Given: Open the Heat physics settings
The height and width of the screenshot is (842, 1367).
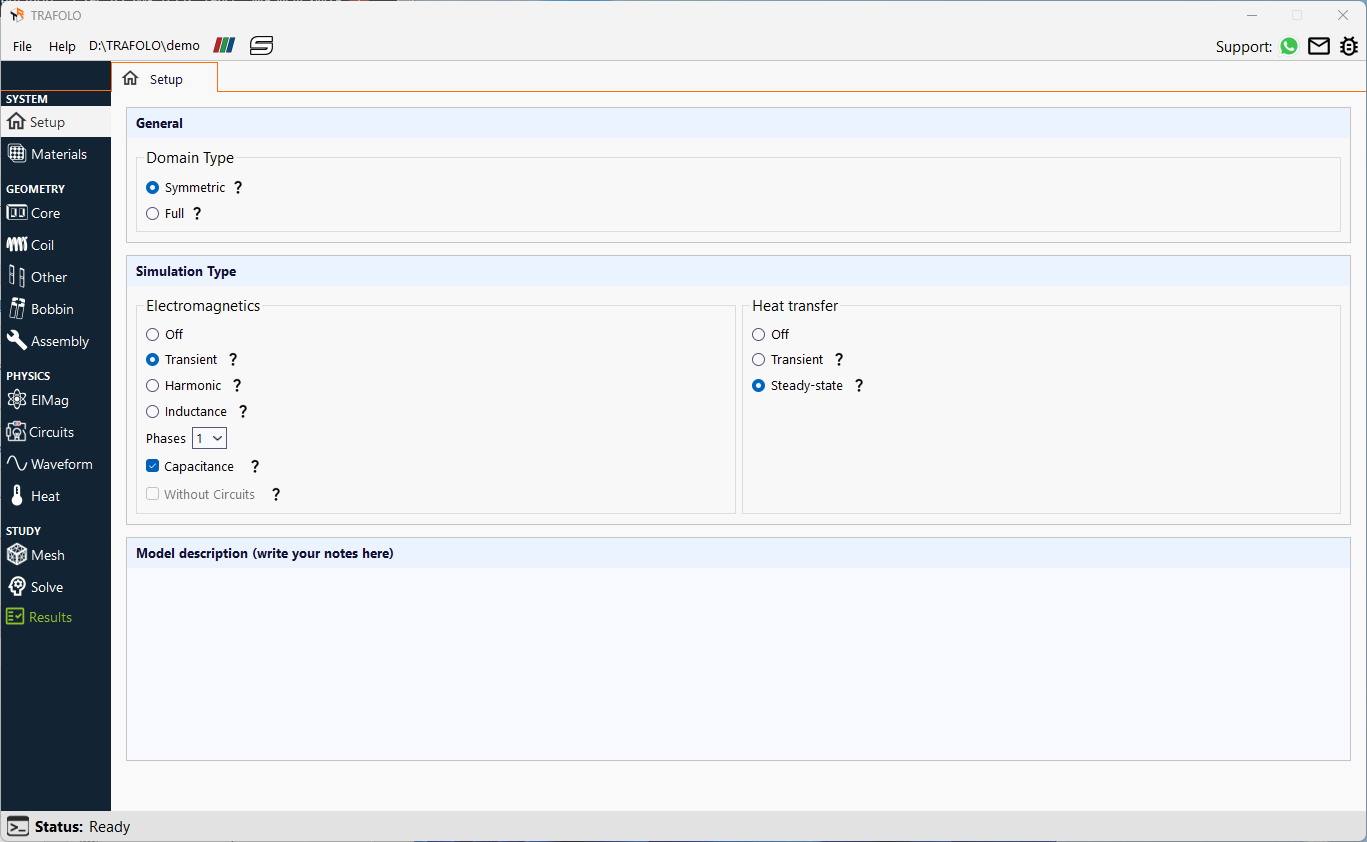Looking at the screenshot, I should pyautogui.click(x=45, y=496).
